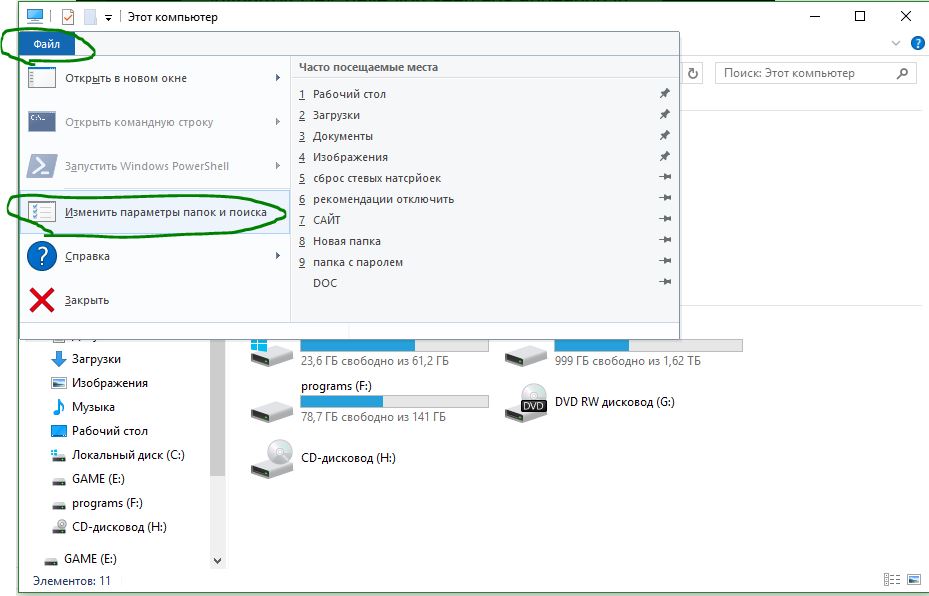929x596 pixels.
Task: Click the Properties checkmark icon in title bar
Action: coord(68,17)
